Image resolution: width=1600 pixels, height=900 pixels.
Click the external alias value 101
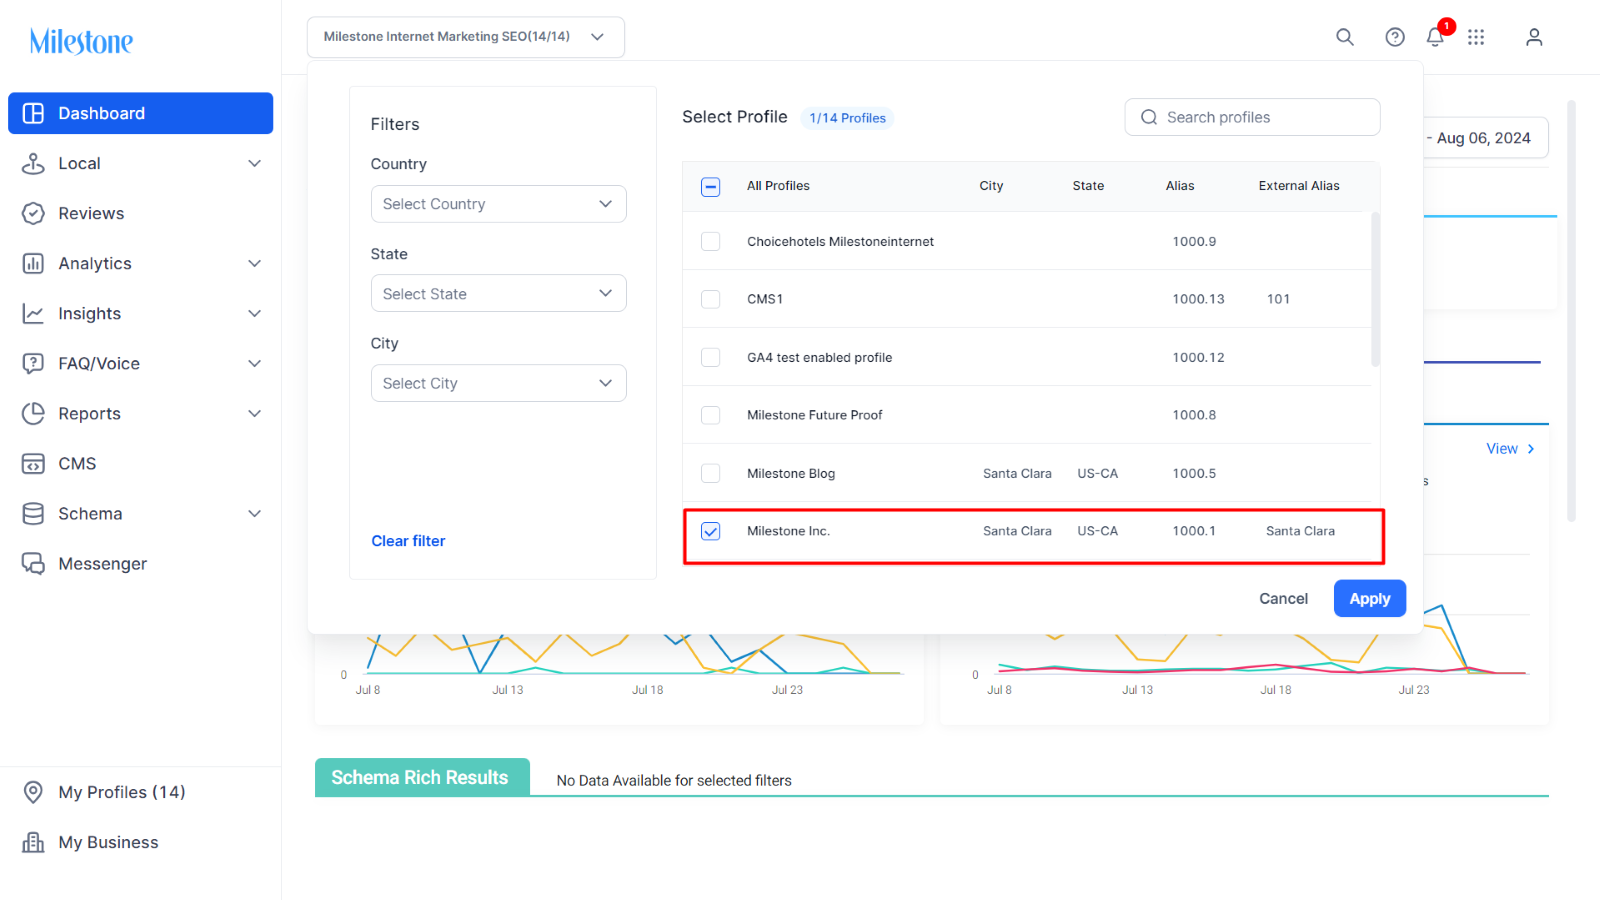(x=1278, y=299)
